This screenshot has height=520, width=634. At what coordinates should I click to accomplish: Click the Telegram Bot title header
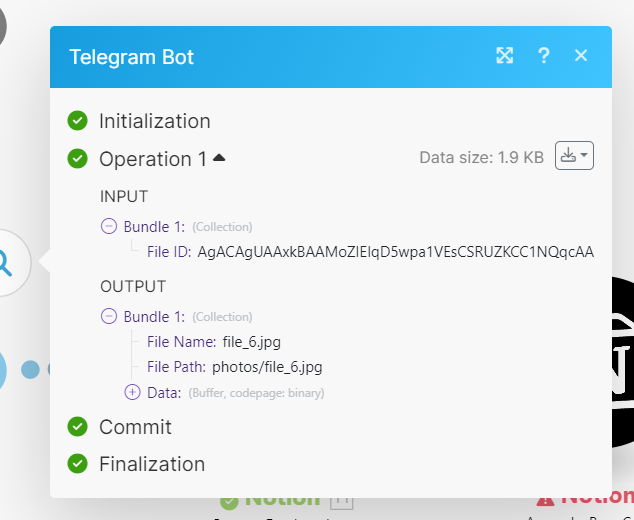point(132,57)
